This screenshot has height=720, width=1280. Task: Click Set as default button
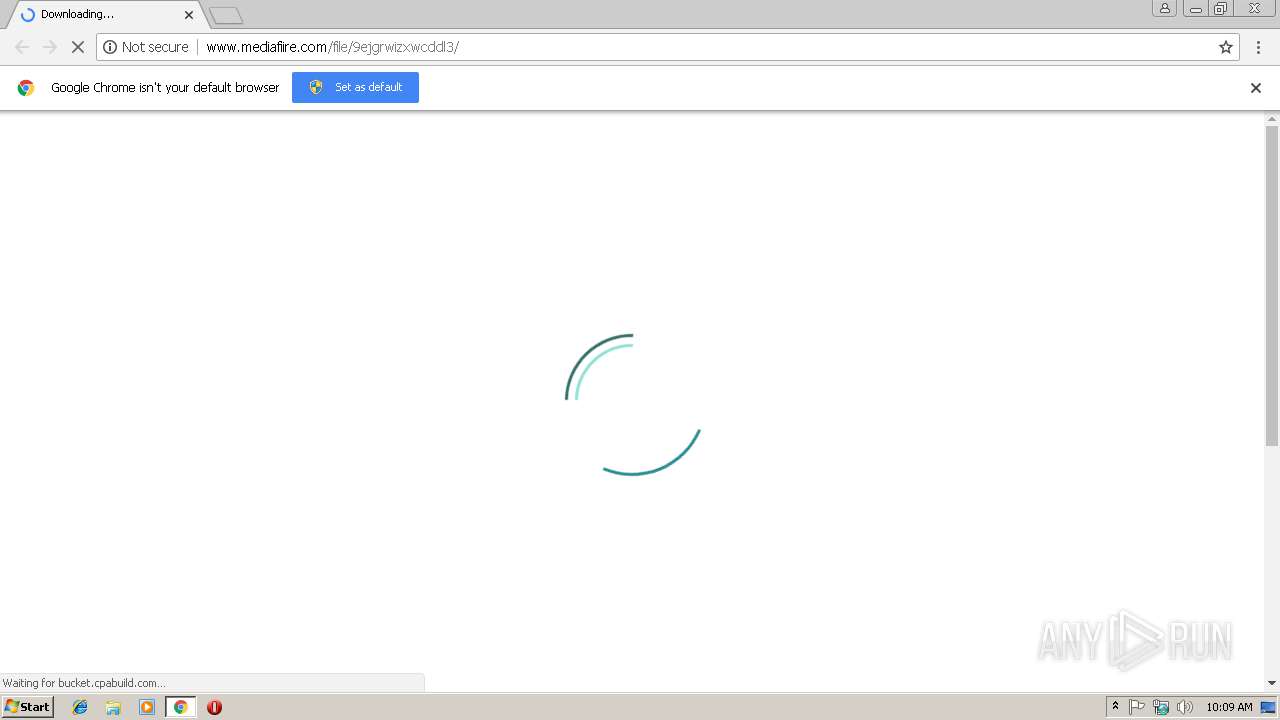pyautogui.click(x=355, y=87)
